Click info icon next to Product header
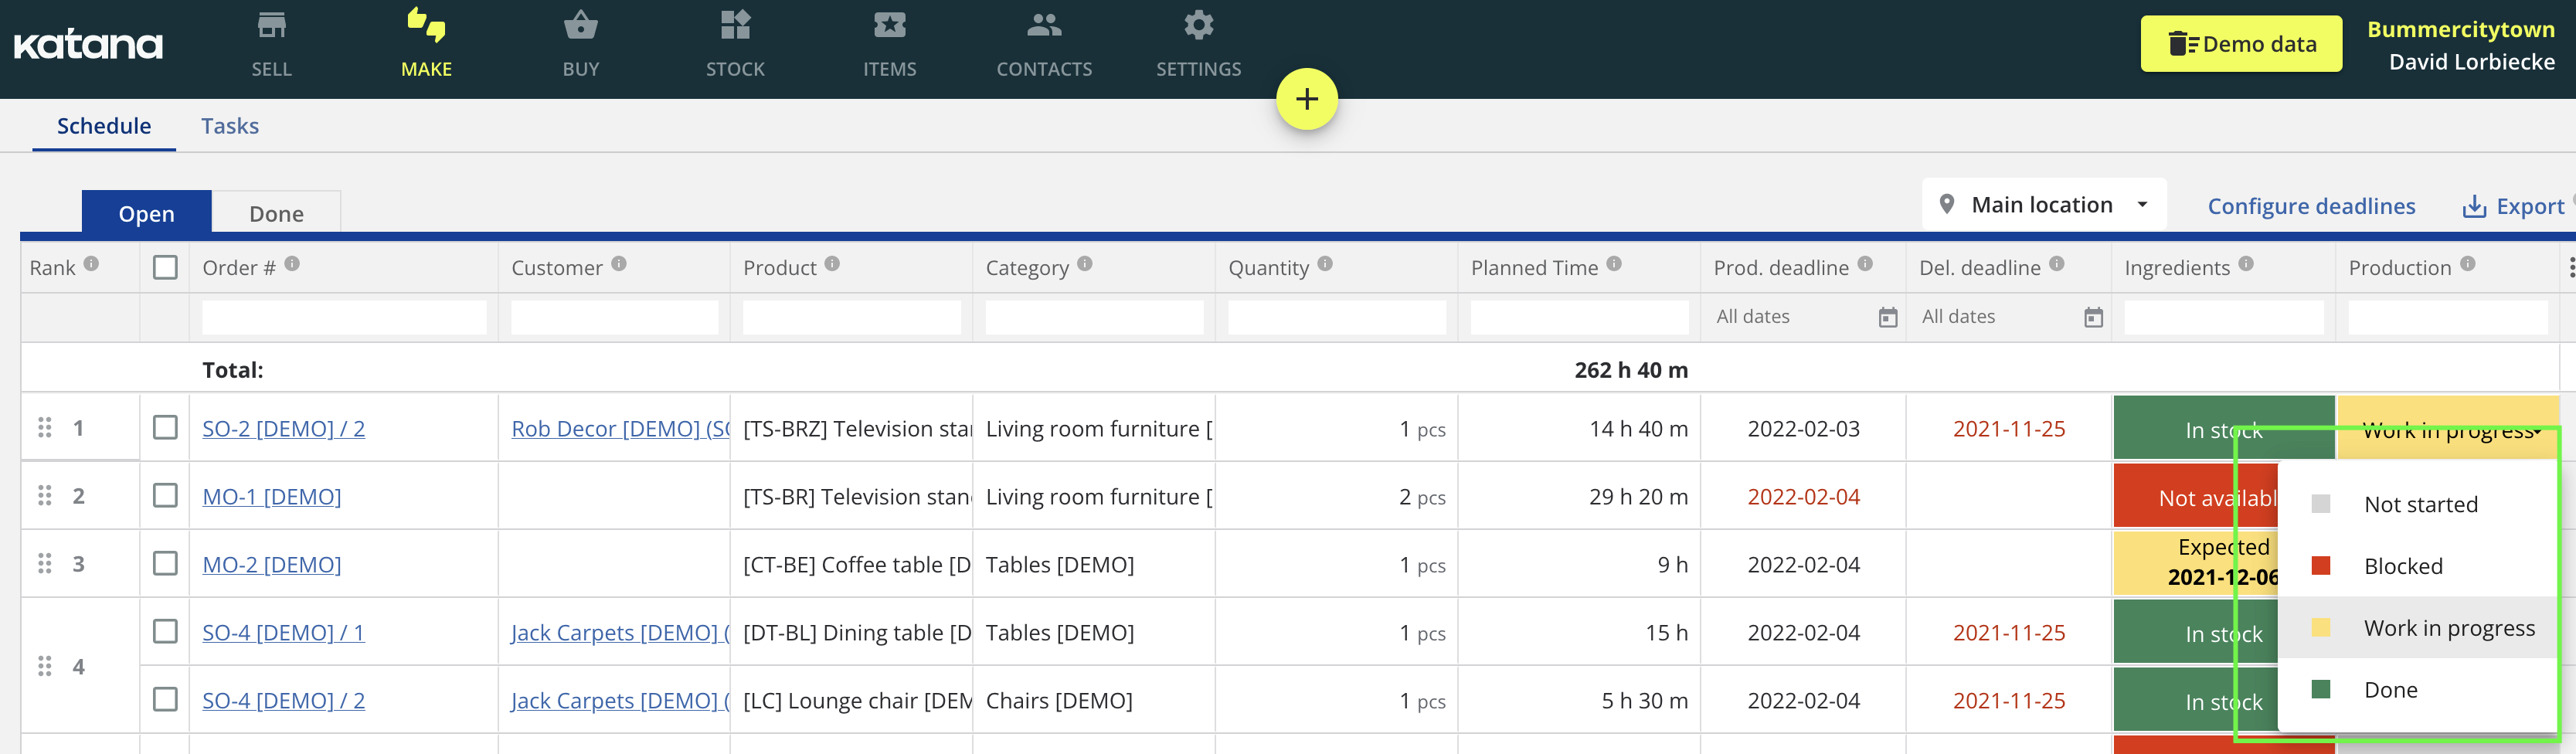2576x754 pixels. [x=832, y=264]
